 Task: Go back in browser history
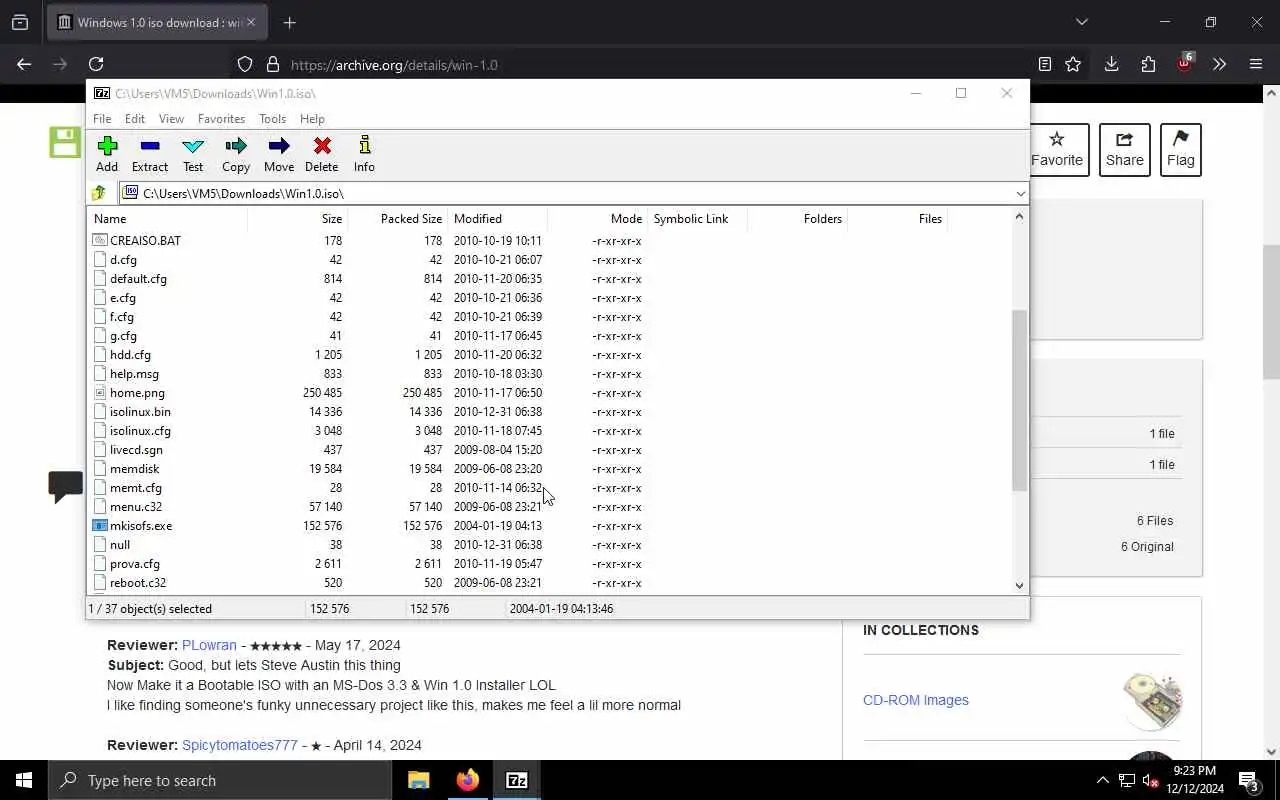pyautogui.click(x=24, y=64)
